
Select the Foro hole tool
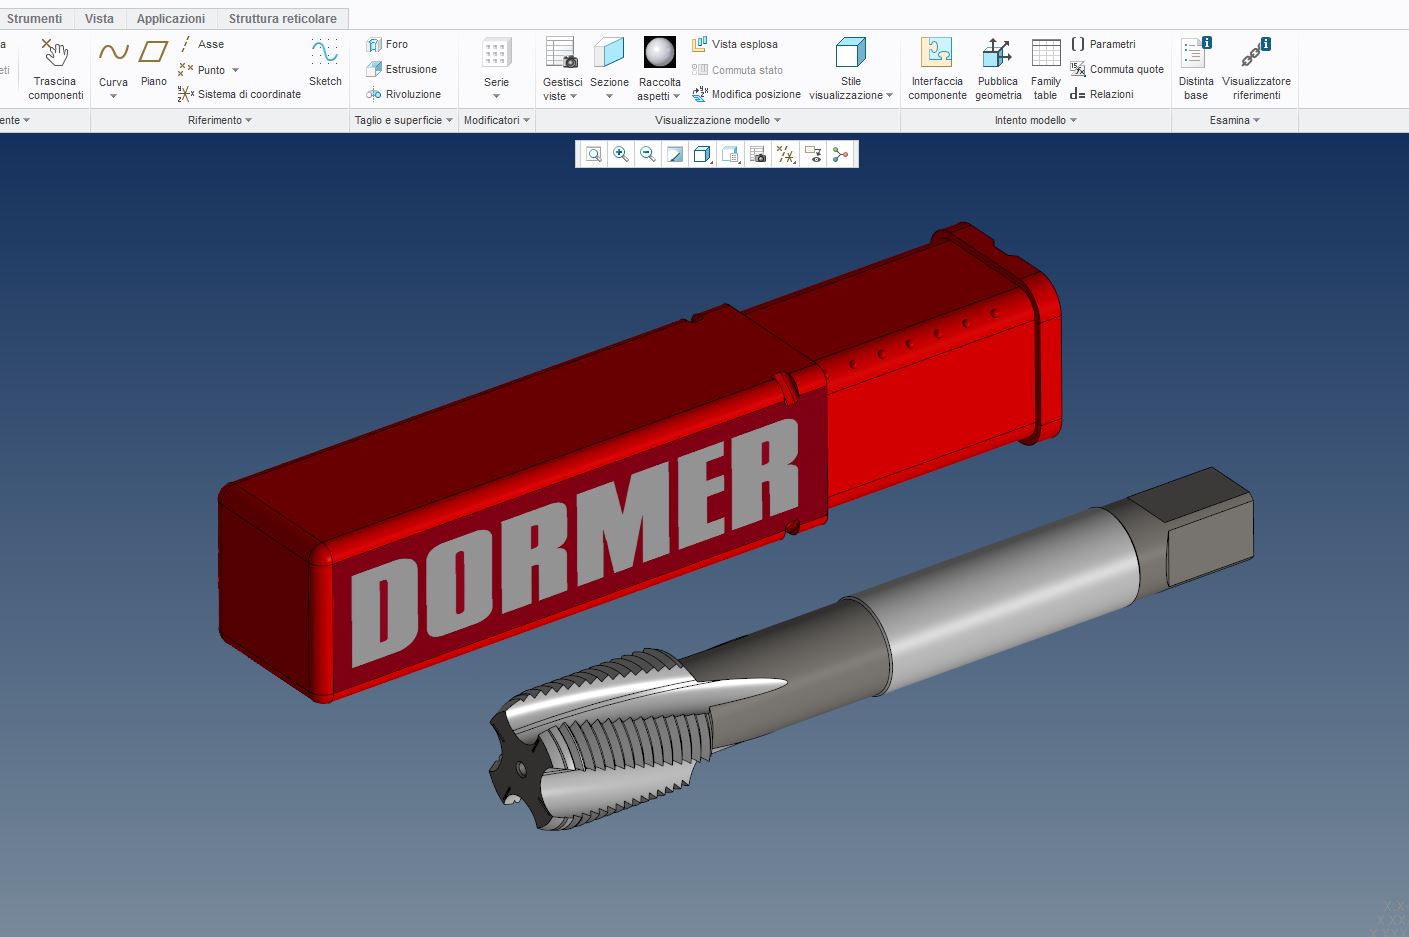(387, 44)
